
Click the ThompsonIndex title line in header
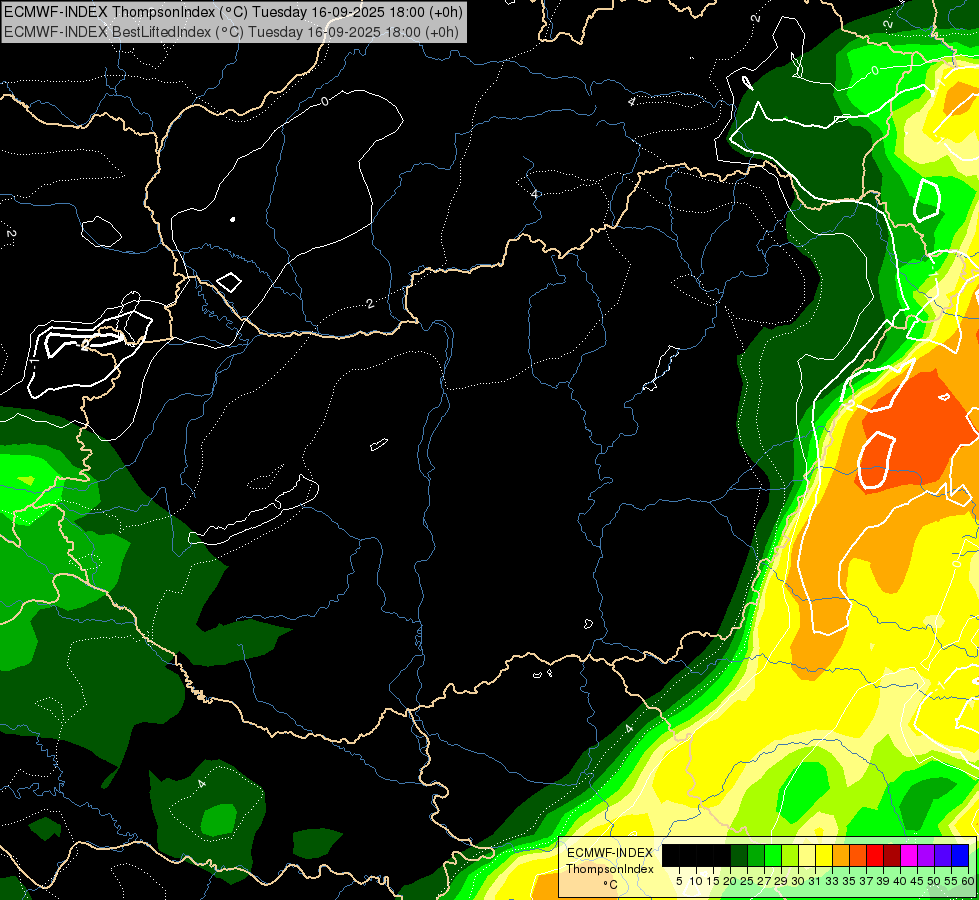234,12
